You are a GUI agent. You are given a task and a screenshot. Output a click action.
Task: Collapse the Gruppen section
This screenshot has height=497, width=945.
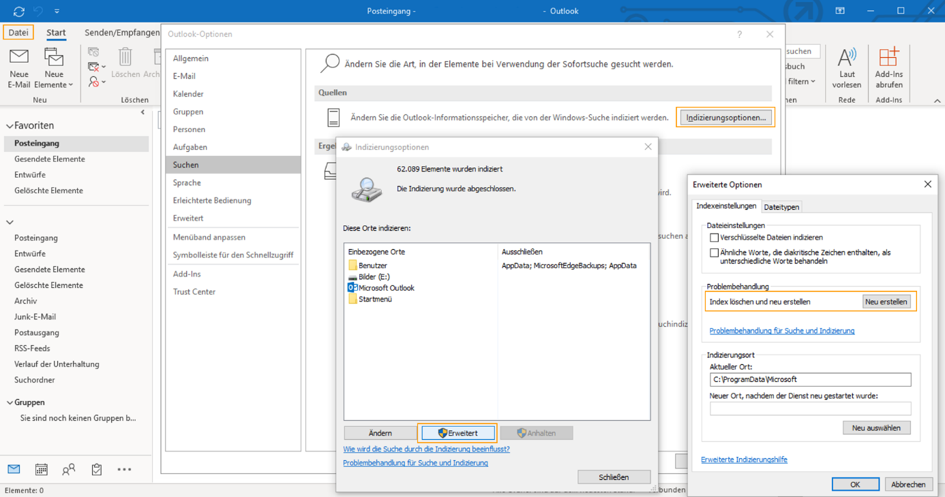pyautogui.click(x=10, y=402)
